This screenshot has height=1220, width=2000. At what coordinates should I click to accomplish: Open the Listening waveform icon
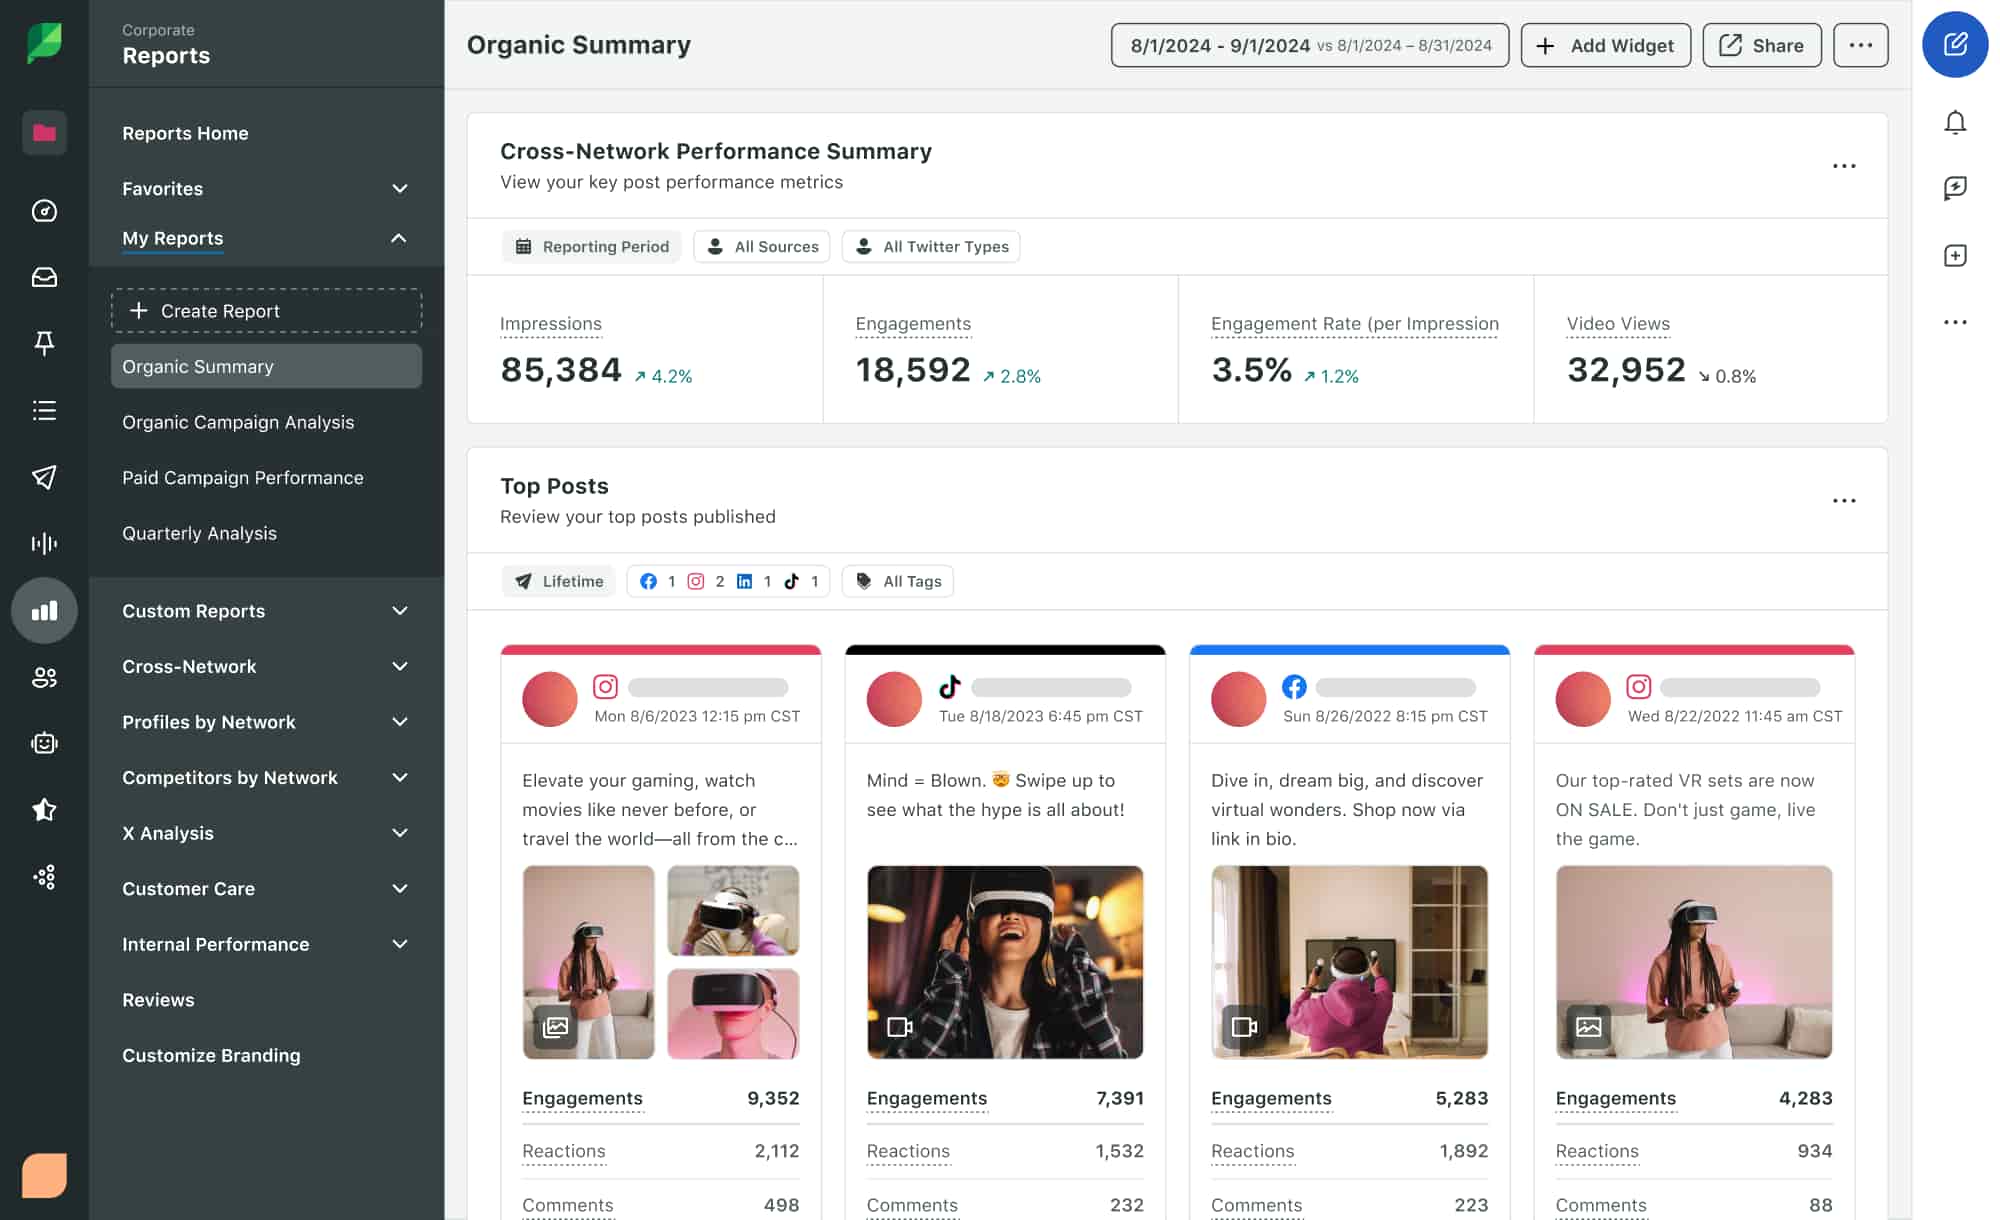[x=44, y=543]
